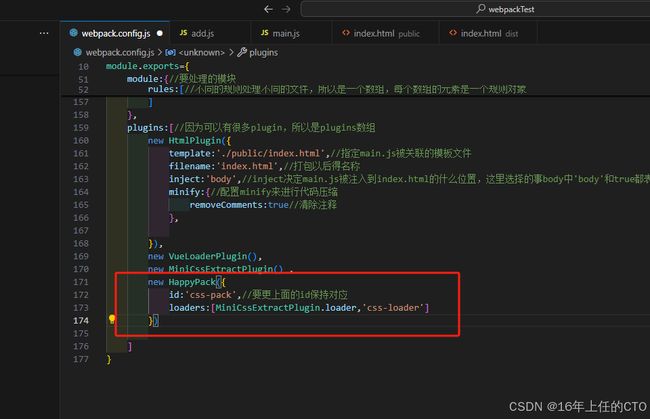This screenshot has width=650, height=419.
Task: Click the sticky header module.exports line
Action: point(148,66)
